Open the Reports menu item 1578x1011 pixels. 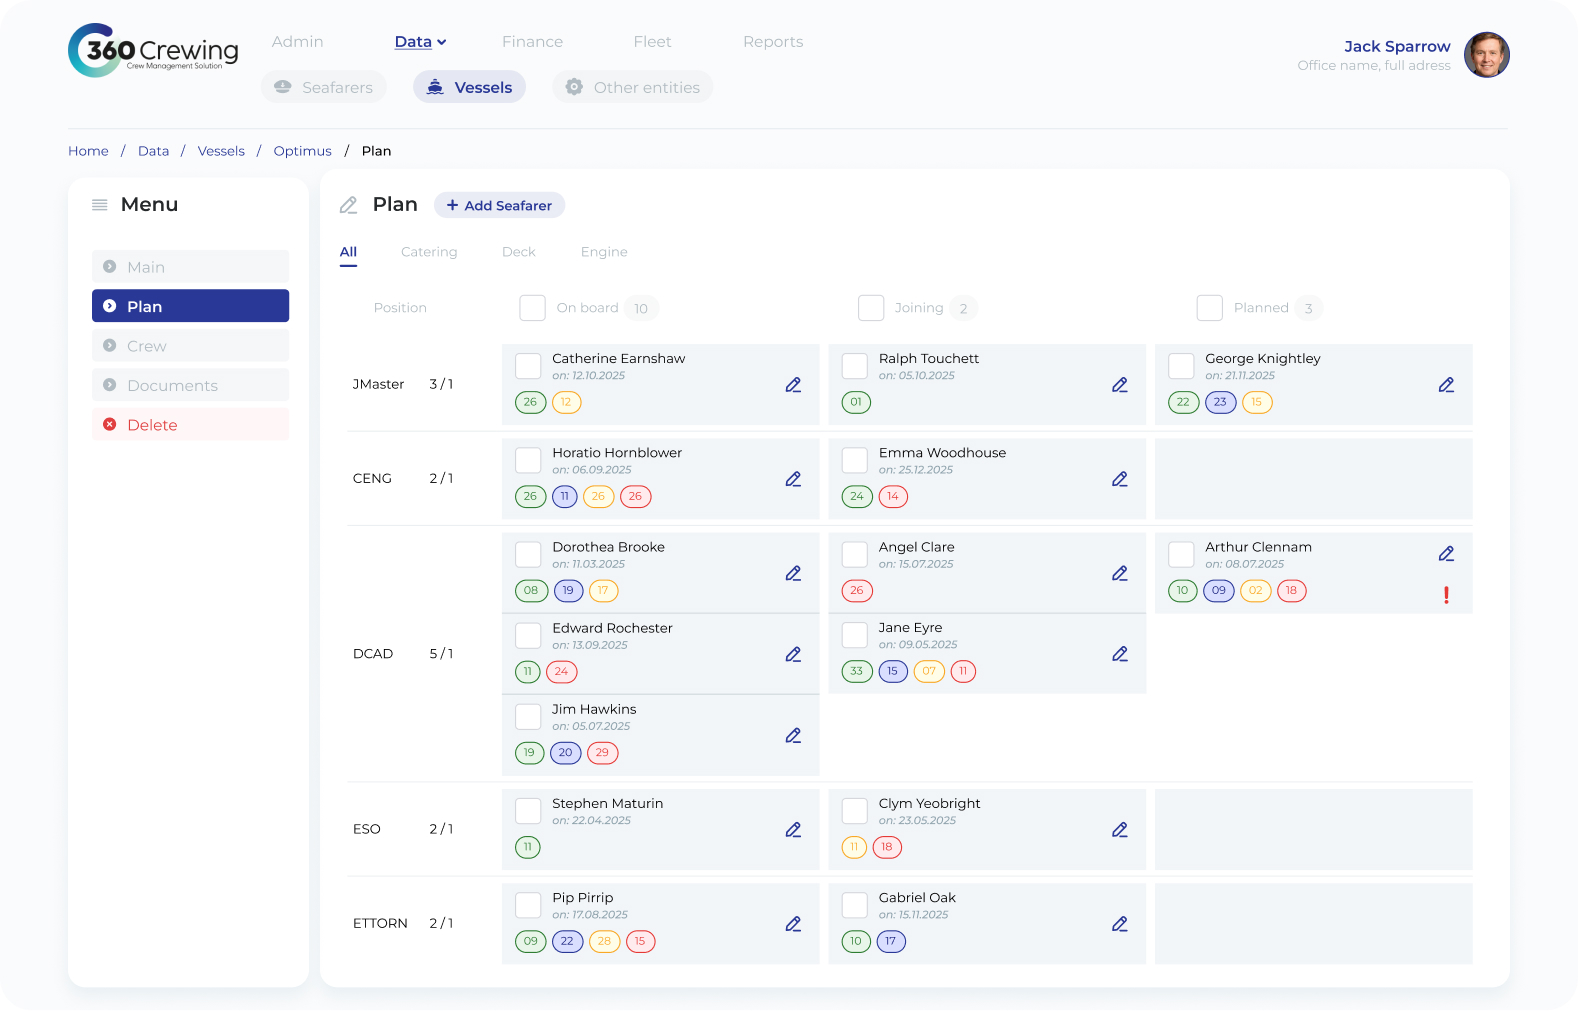click(773, 42)
